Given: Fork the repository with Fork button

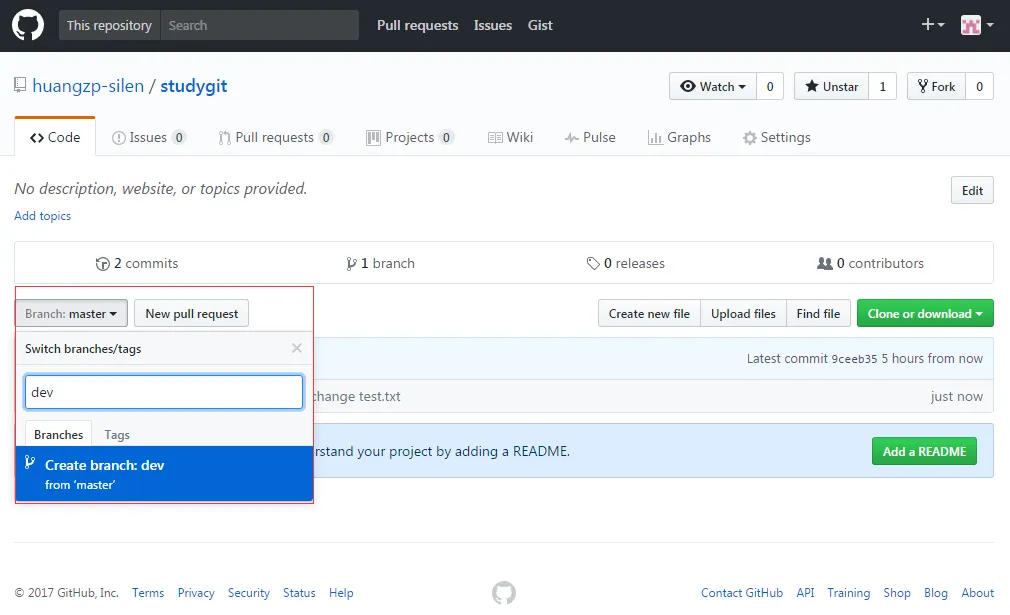Looking at the screenshot, I should tap(935, 87).
